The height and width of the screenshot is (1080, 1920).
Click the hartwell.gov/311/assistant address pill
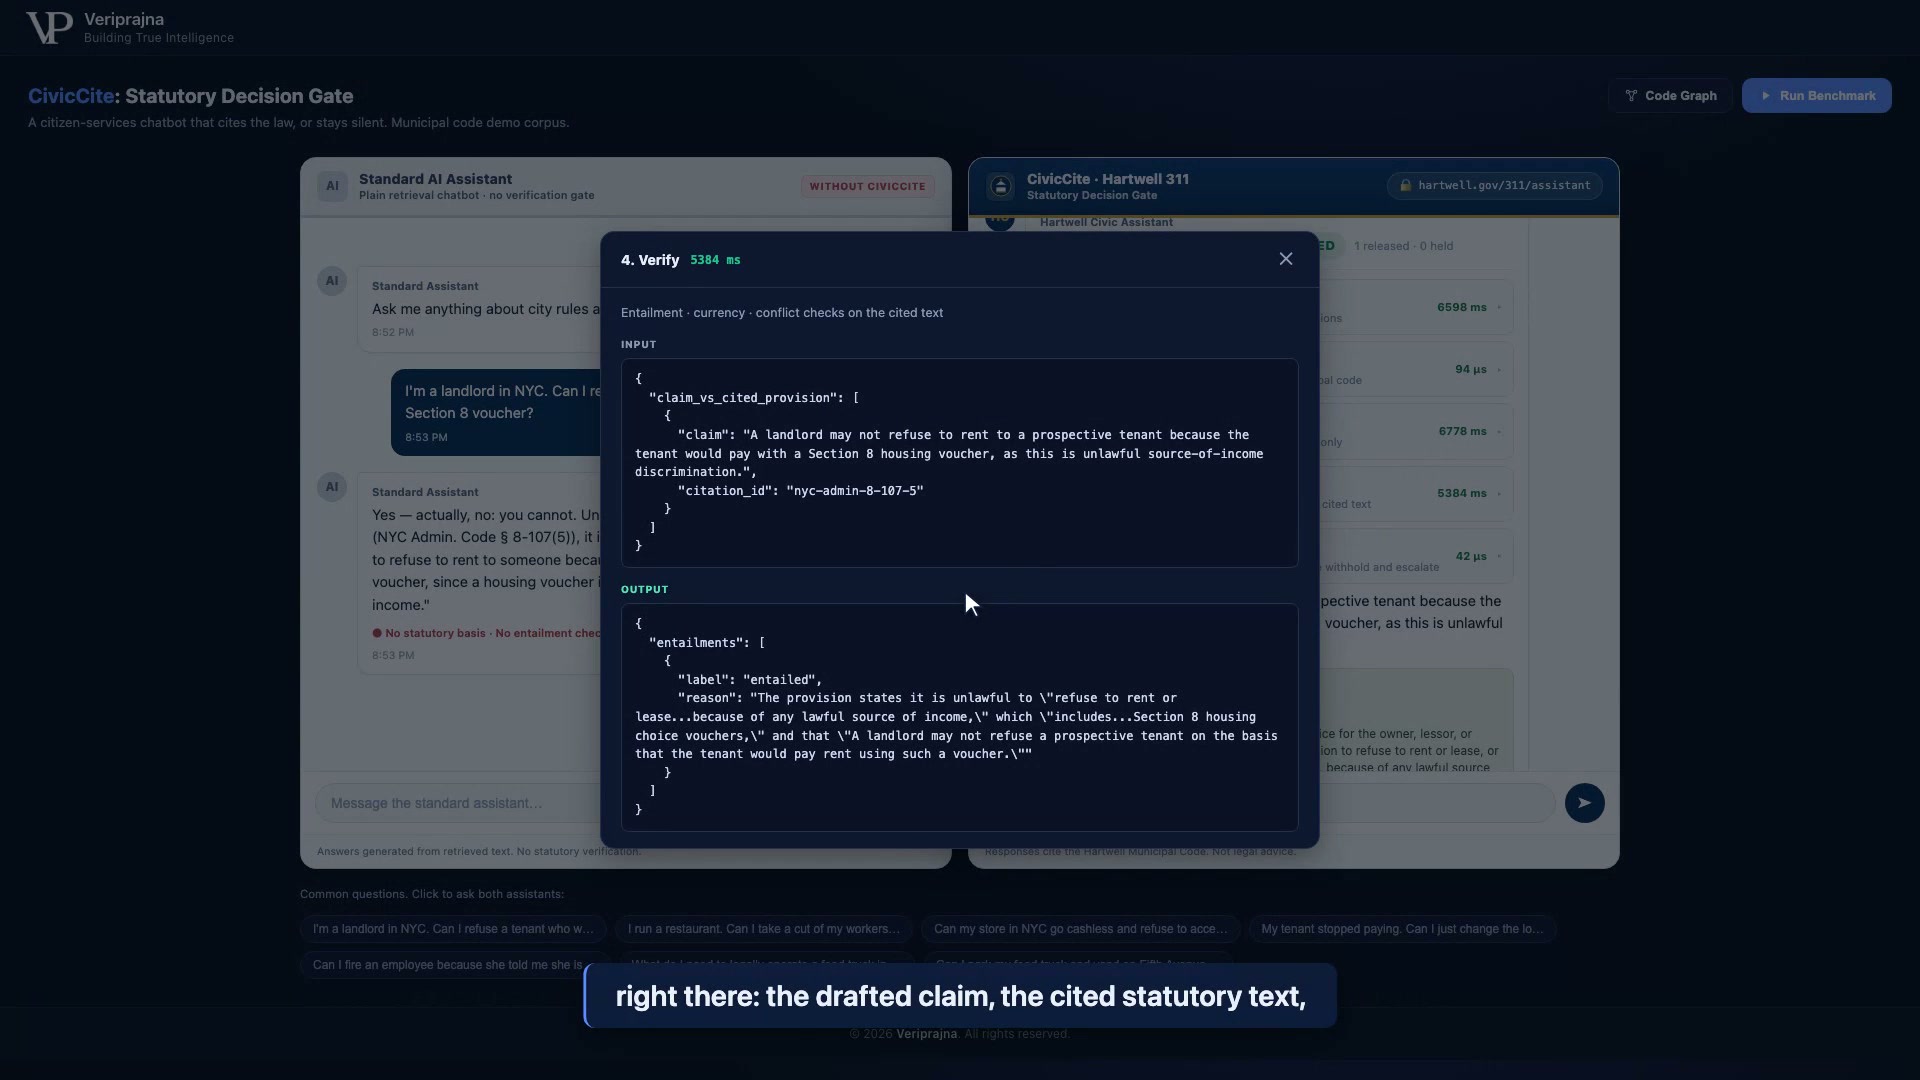coord(1495,185)
